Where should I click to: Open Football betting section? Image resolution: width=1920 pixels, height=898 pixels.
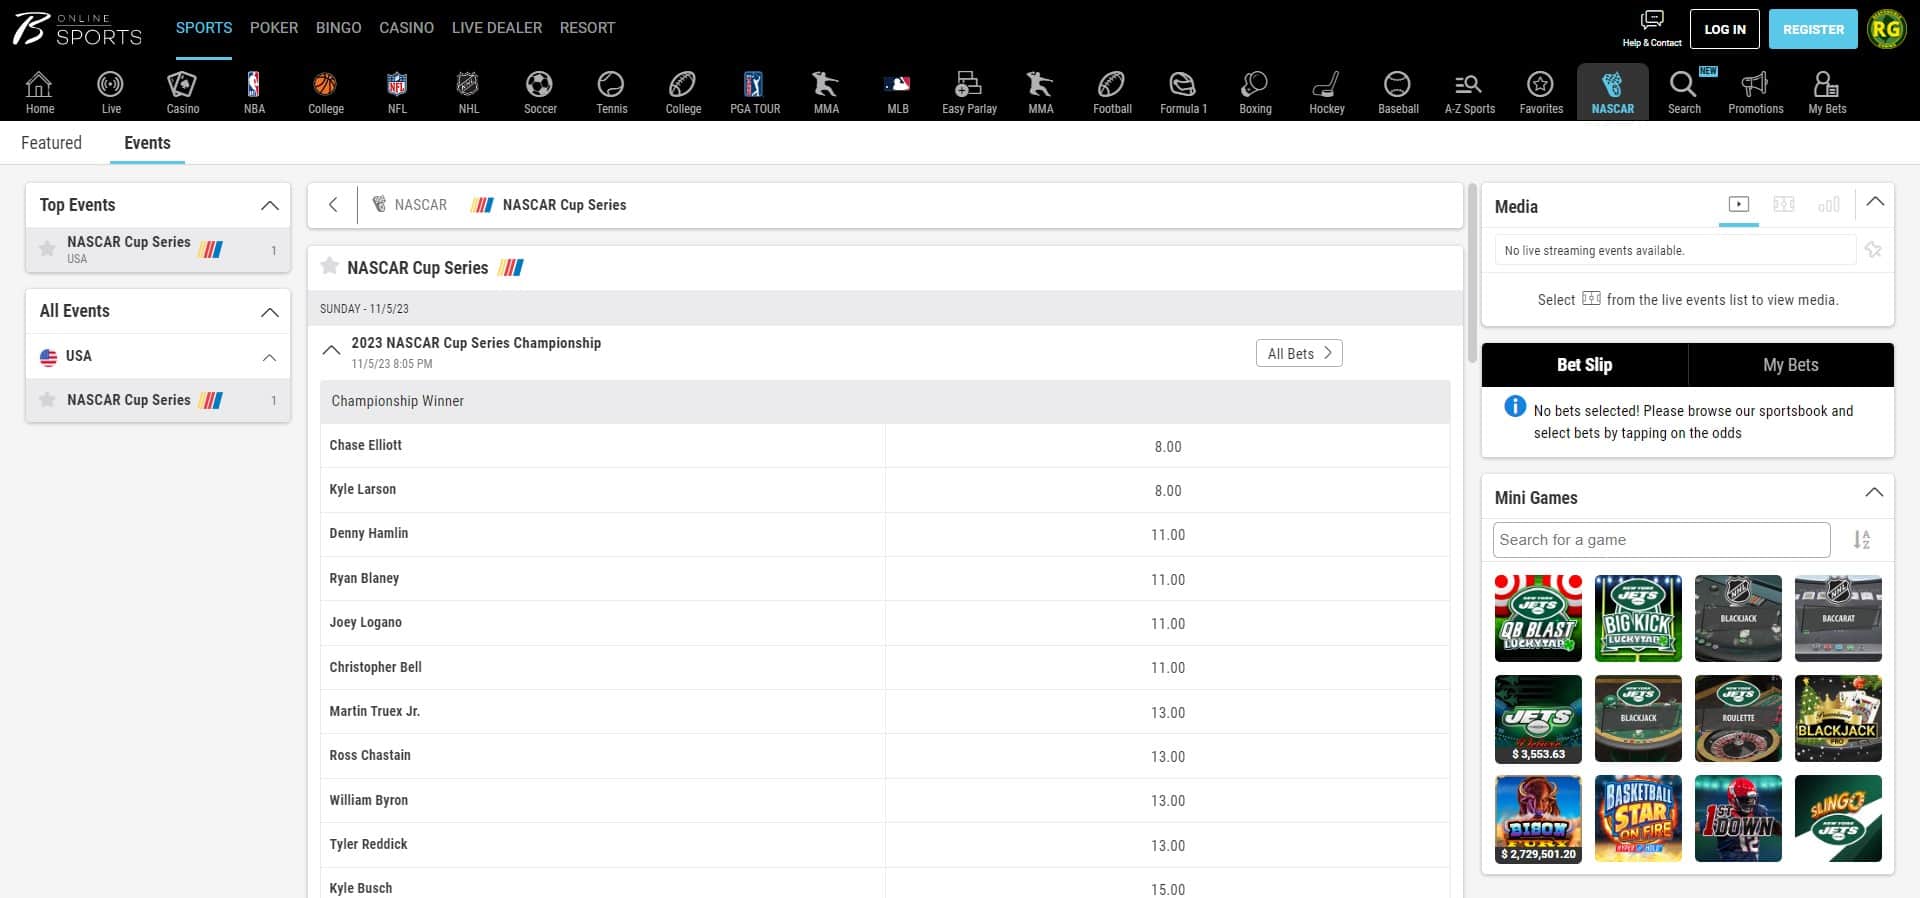pyautogui.click(x=1112, y=93)
